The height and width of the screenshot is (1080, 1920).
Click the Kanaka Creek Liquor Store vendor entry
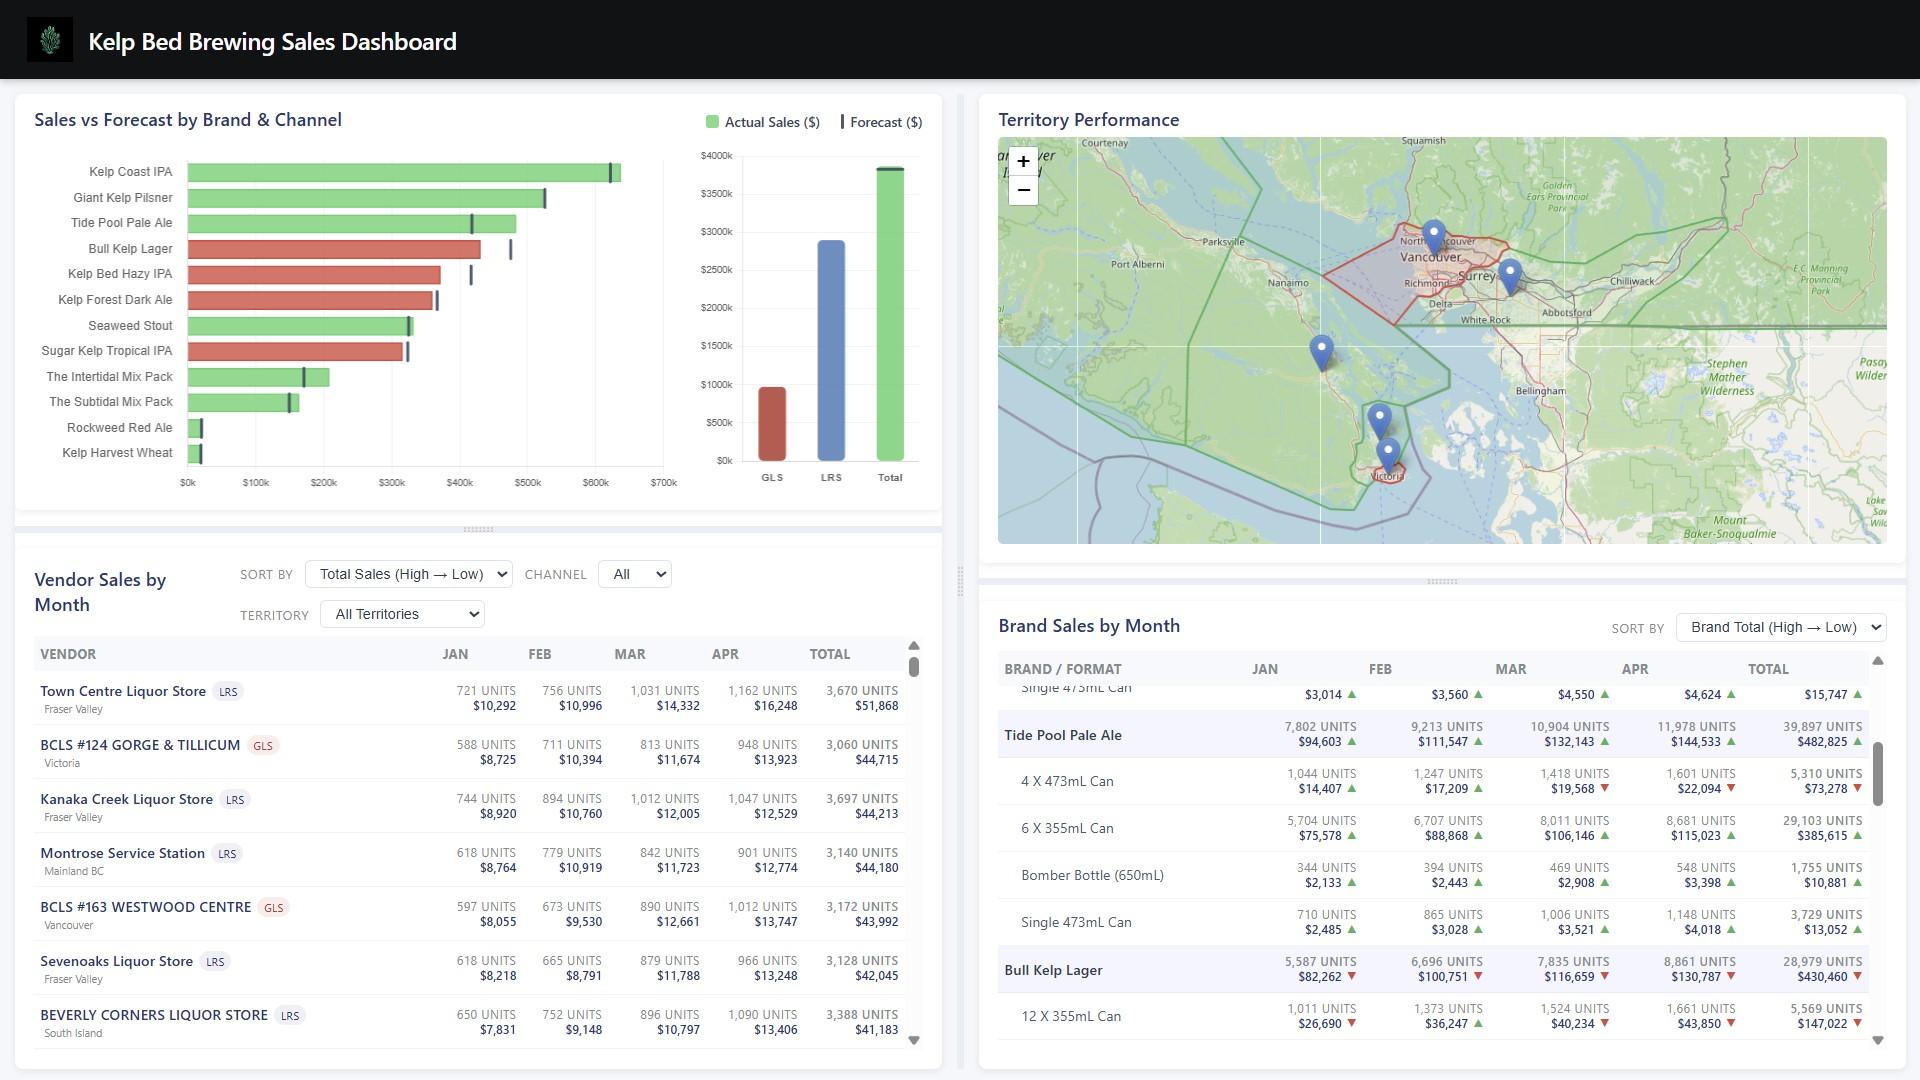click(126, 799)
